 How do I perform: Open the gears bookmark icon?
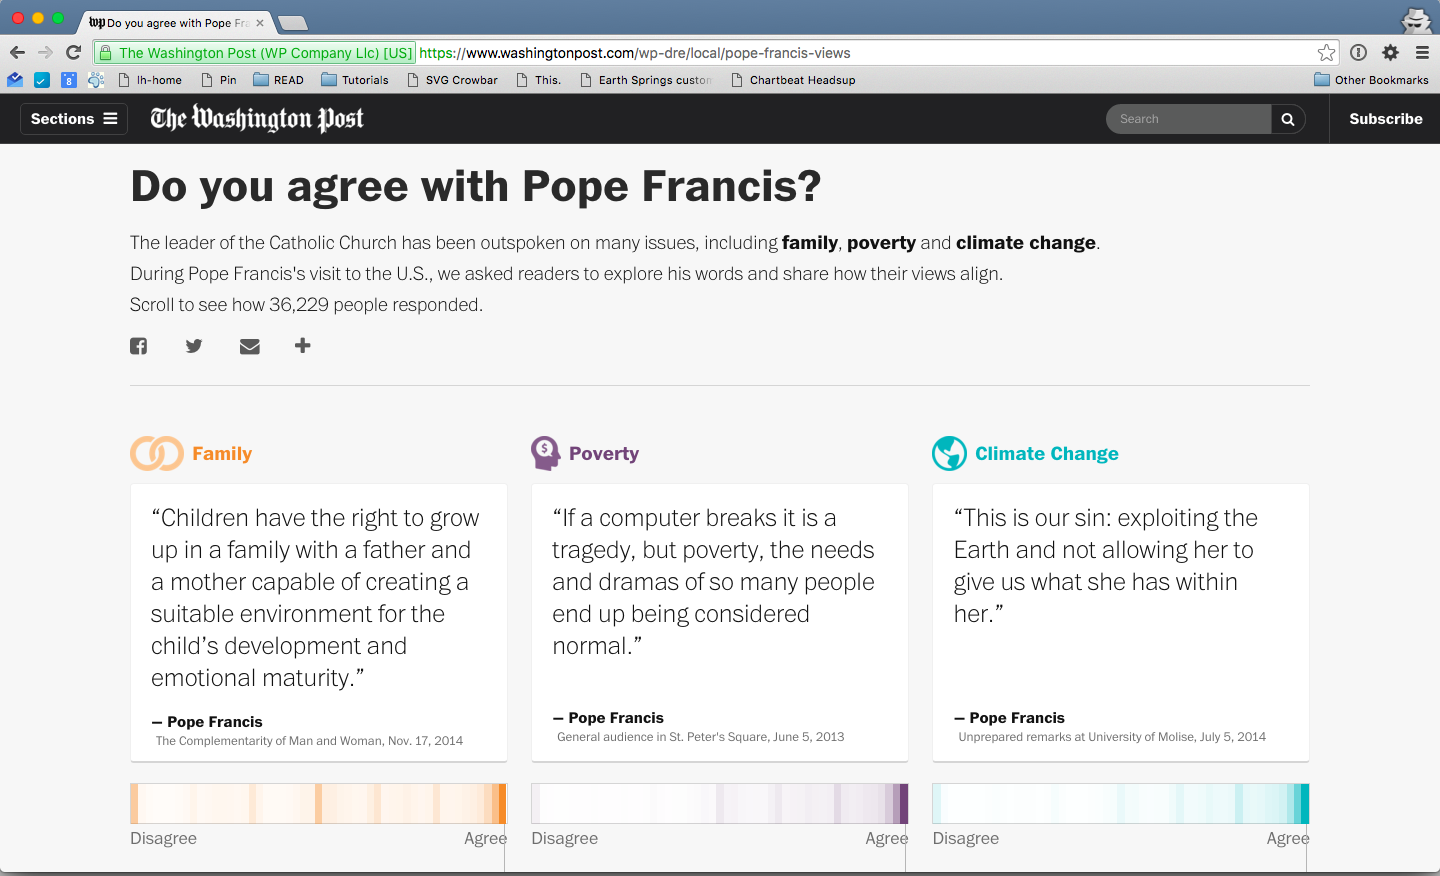click(96, 80)
